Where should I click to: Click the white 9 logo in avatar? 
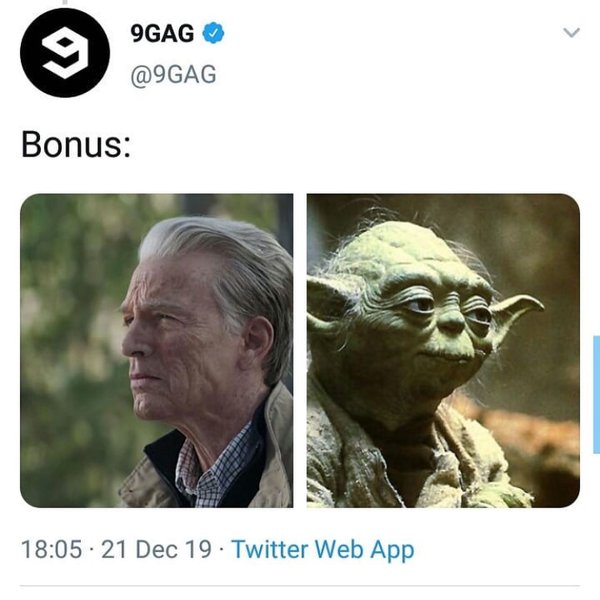coord(65,53)
